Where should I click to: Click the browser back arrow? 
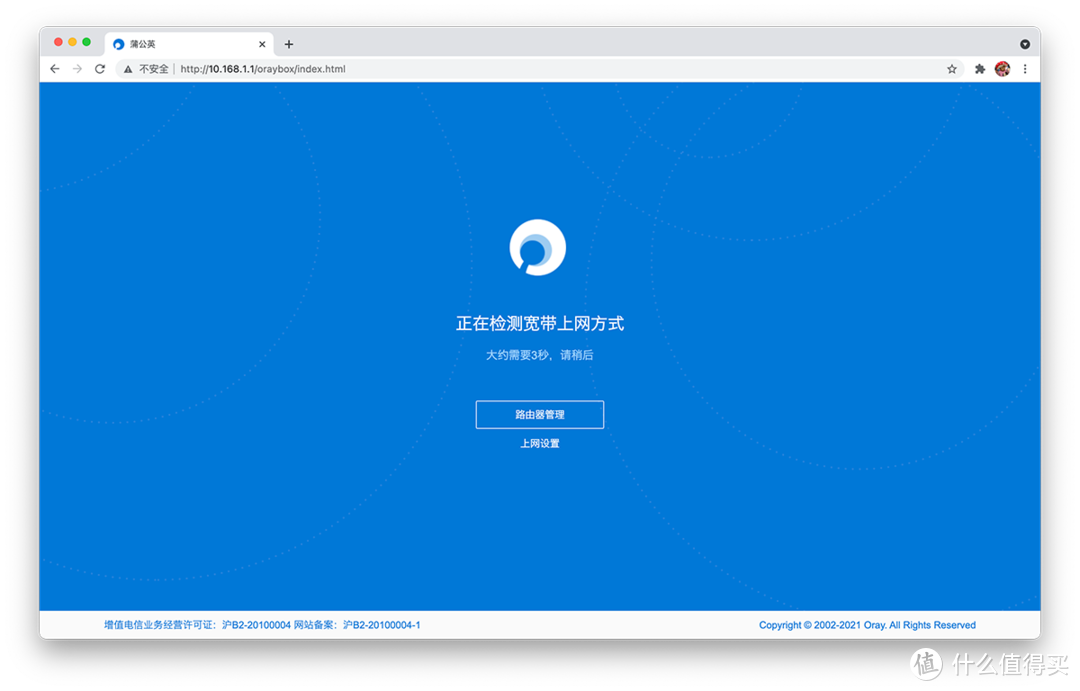point(55,69)
